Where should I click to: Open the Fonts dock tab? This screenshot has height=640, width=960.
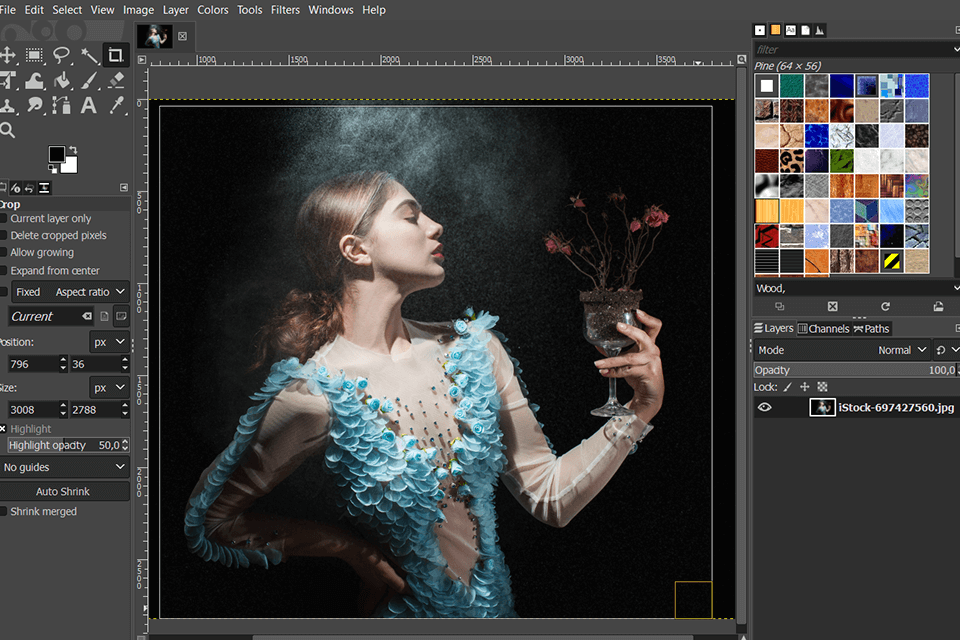(790, 30)
